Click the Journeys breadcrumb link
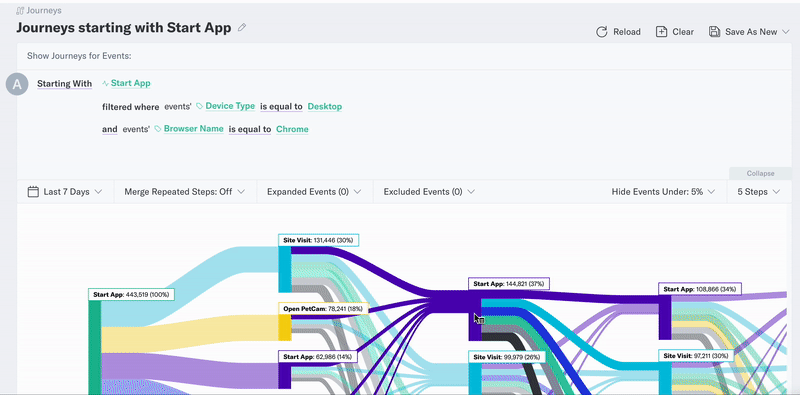This screenshot has height=395, width=800. tap(44, 10)
